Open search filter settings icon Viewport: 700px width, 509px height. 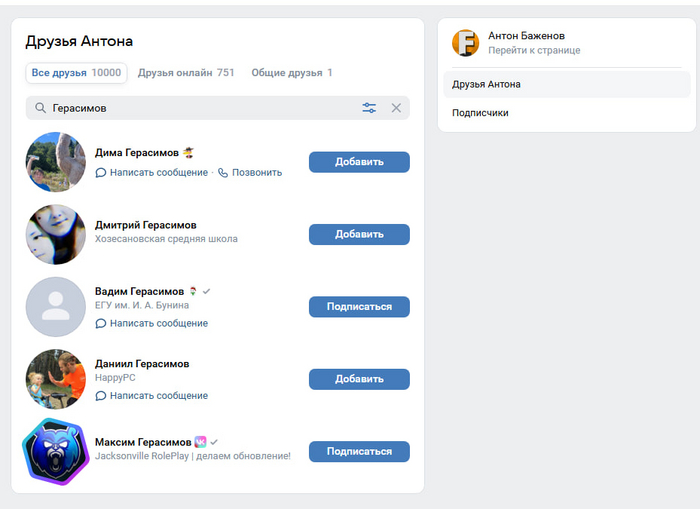click(369, 108)
